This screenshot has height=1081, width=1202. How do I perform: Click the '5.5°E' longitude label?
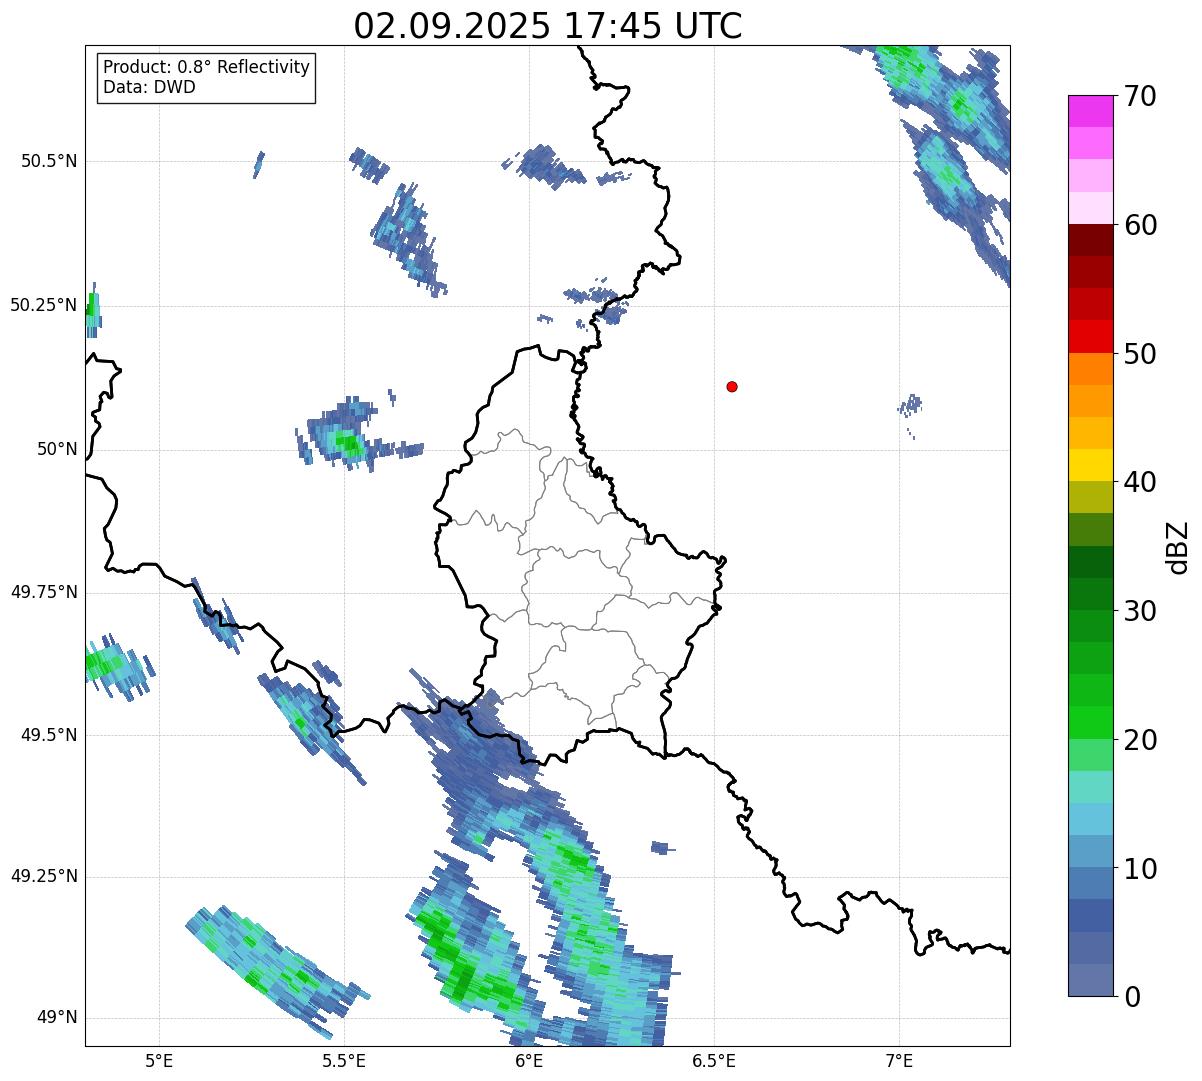click(x=344, y=1060)
